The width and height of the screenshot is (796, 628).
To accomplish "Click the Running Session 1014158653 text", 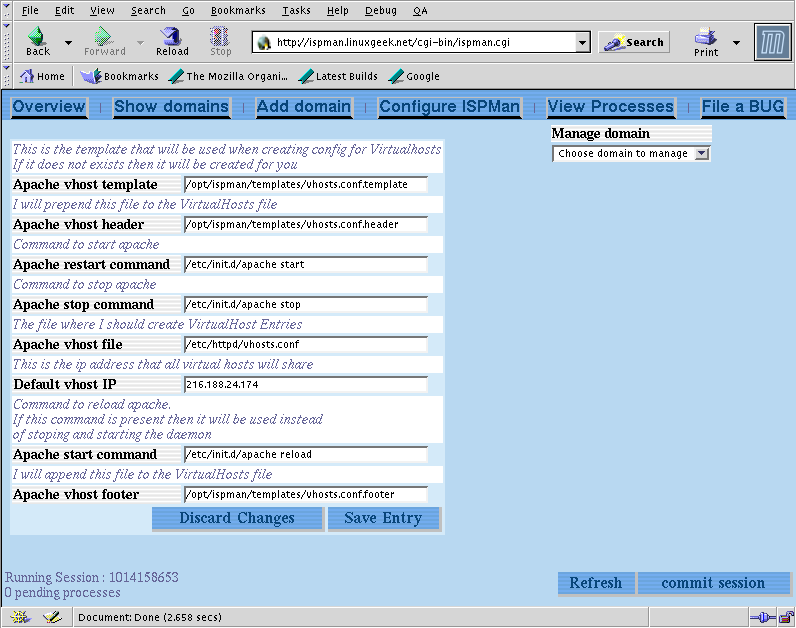I will coord(92,577).
